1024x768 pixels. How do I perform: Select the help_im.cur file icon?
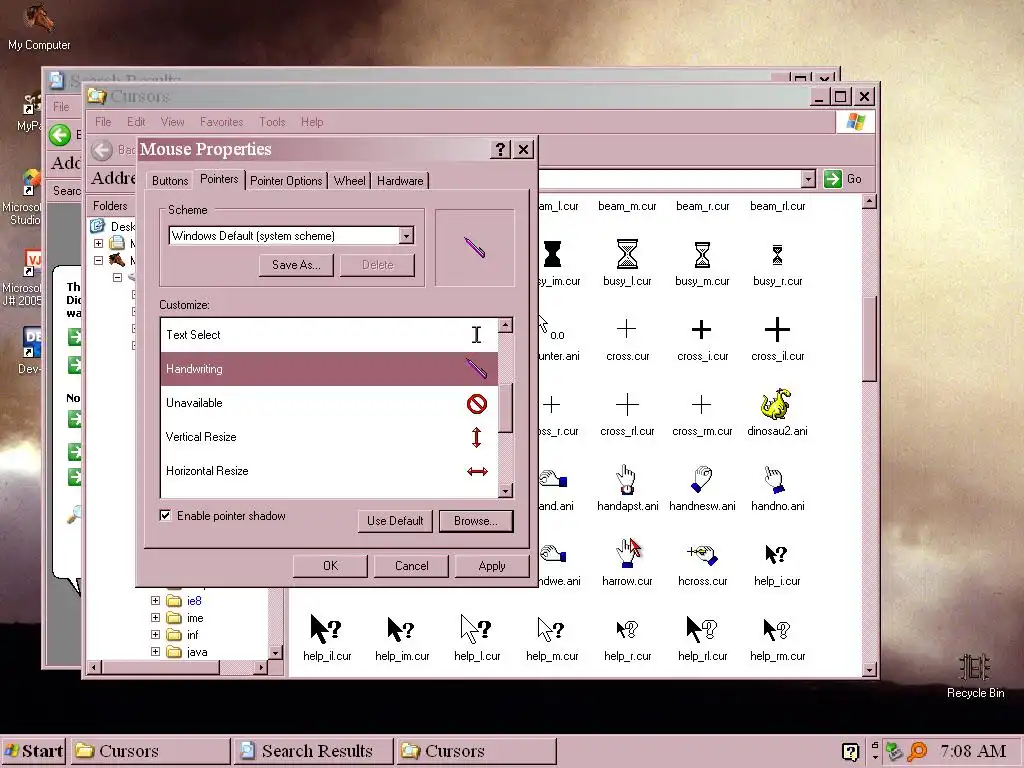400,630
